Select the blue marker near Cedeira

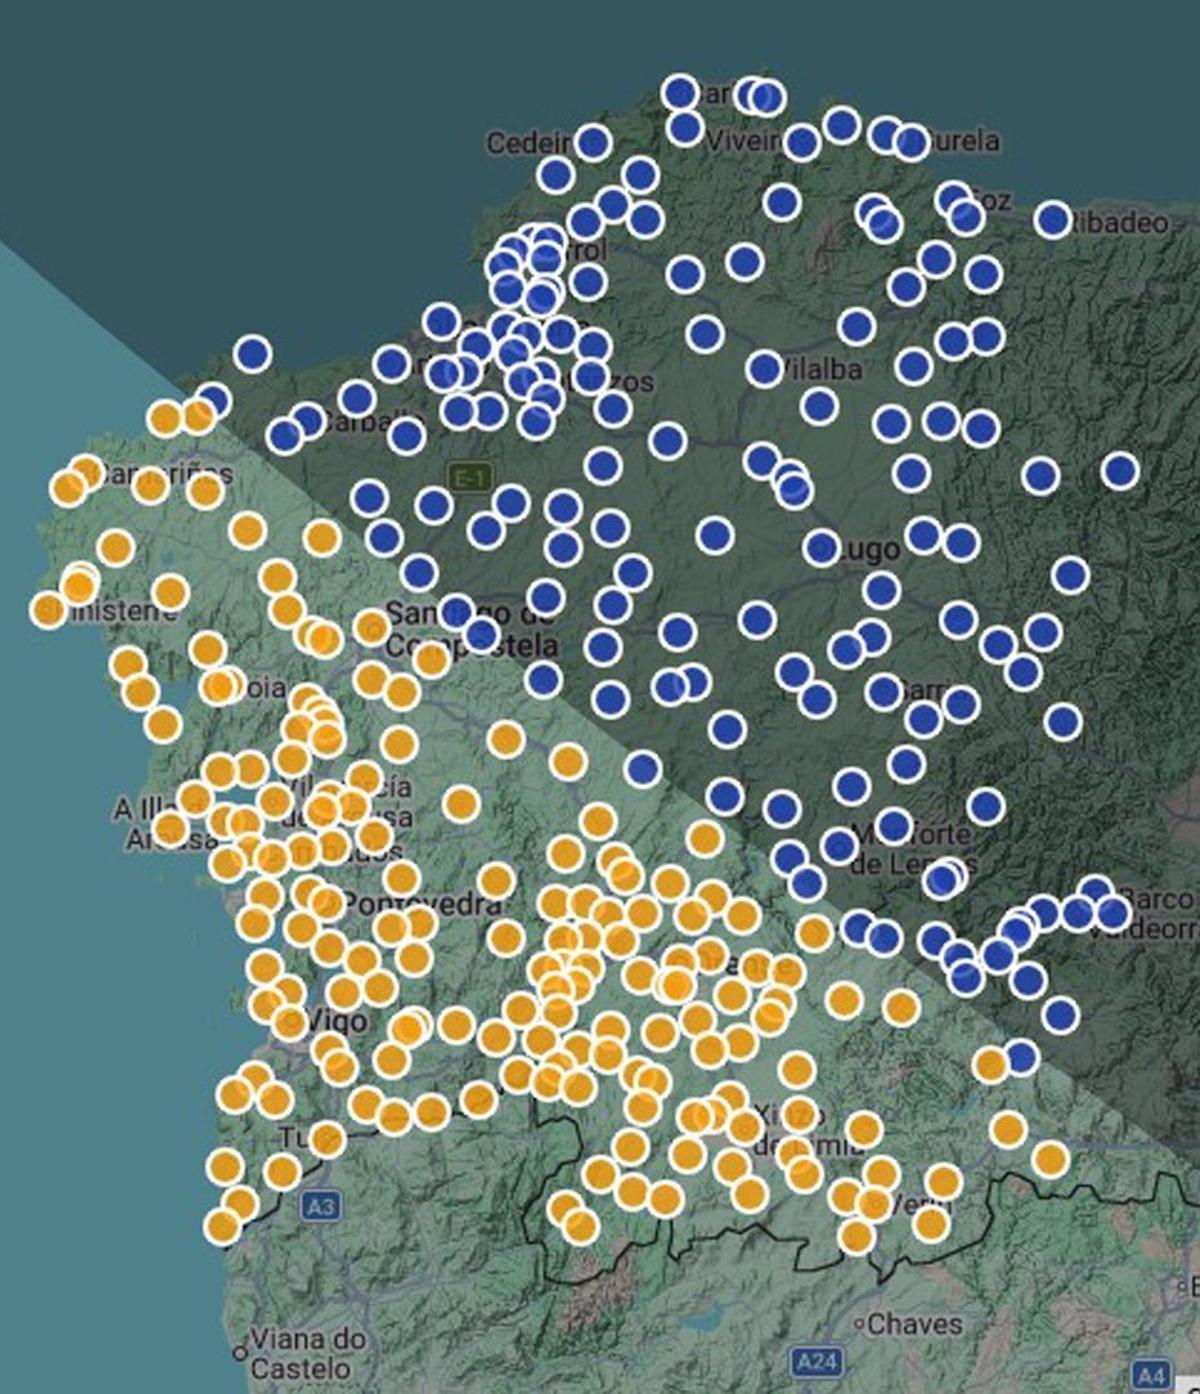pyautogui.click(x=592, y=140)
